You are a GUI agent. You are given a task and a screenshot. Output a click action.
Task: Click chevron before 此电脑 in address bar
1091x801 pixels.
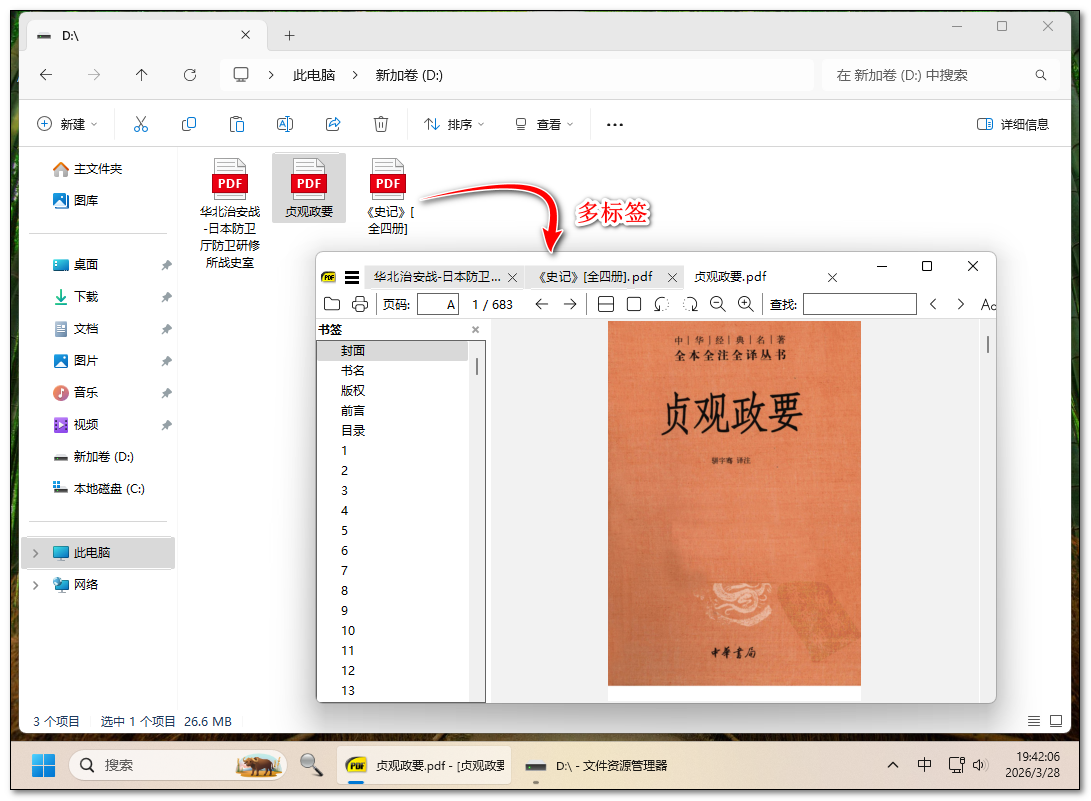tap(271, 74)
